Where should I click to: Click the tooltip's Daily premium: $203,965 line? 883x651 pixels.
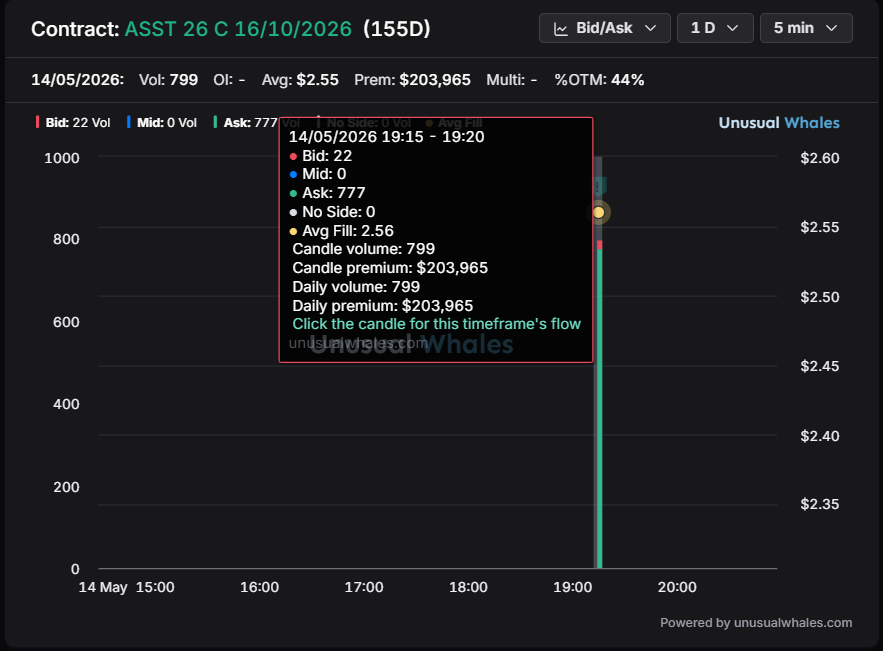pos(383,306)
